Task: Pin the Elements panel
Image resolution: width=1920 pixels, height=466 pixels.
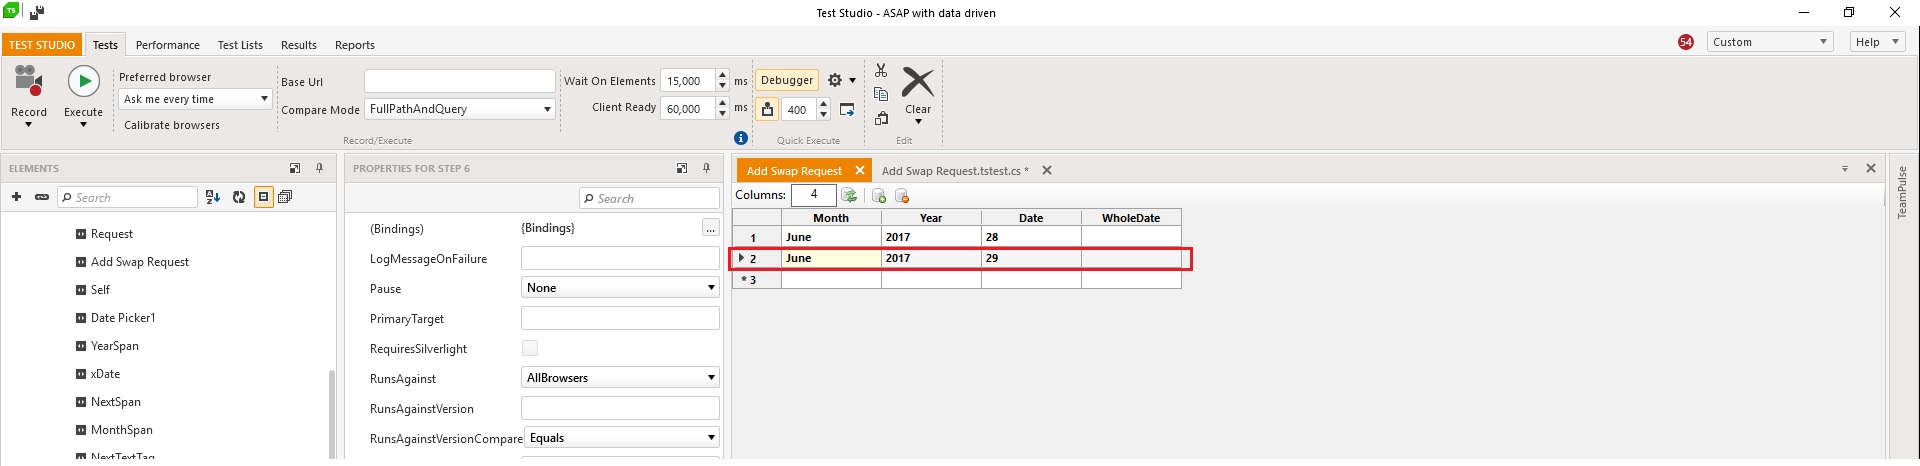Action: click(319, 168)
